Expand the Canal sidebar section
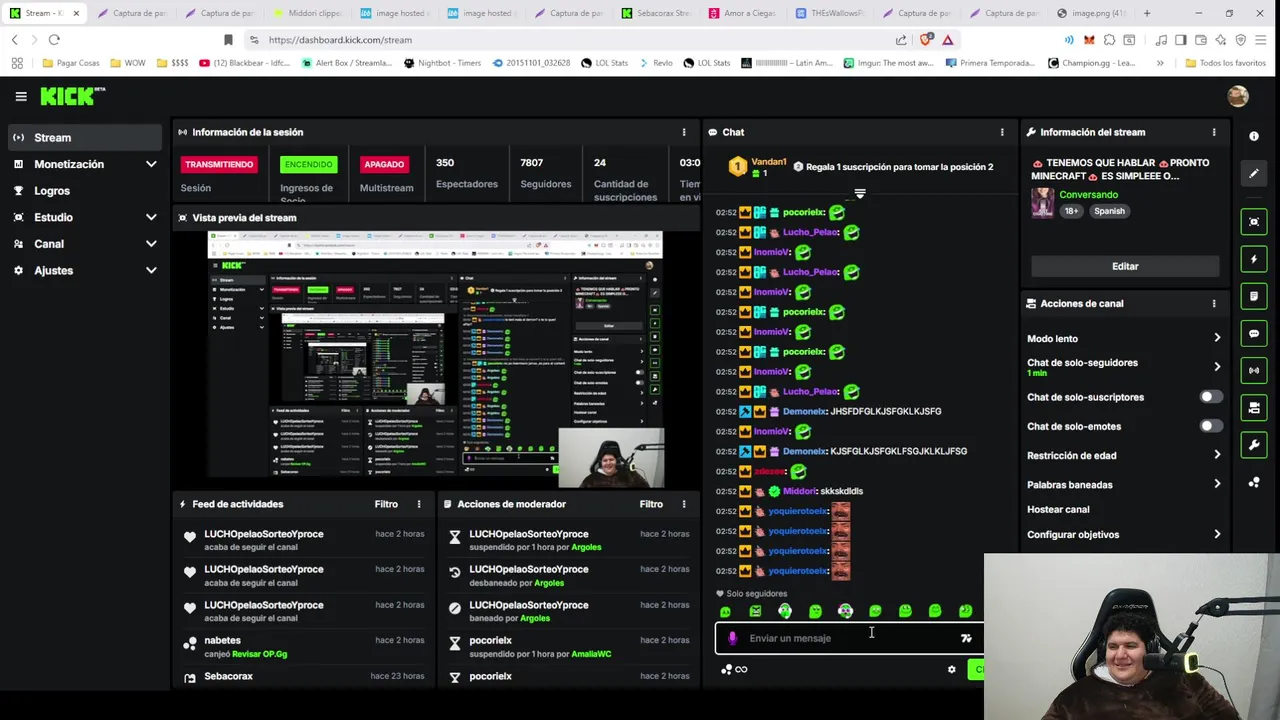This screenshot has height=720, width=1280. tap(151, 244)
